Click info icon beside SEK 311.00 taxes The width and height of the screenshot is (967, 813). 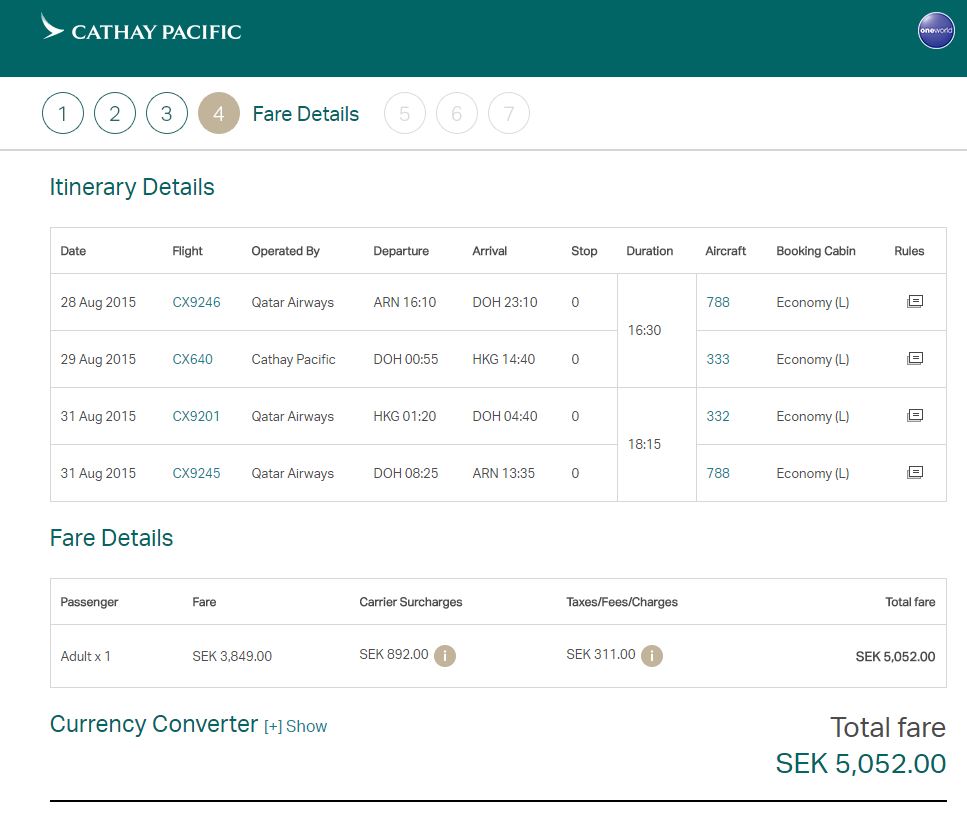(x=652, y=656)
